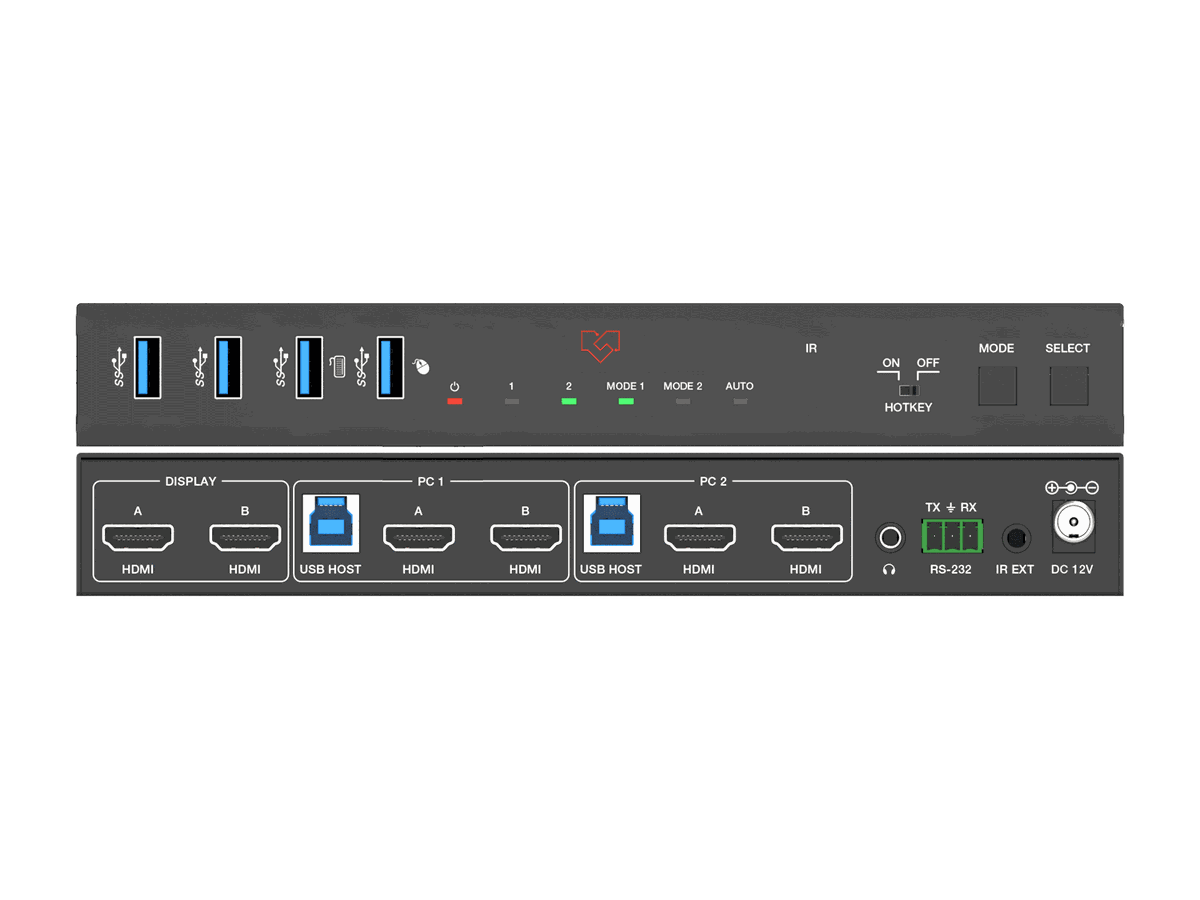The image size is (1200, 900).
Task: Click the DISPLAY HDMI B output port
Action: (x=245, y=538)
